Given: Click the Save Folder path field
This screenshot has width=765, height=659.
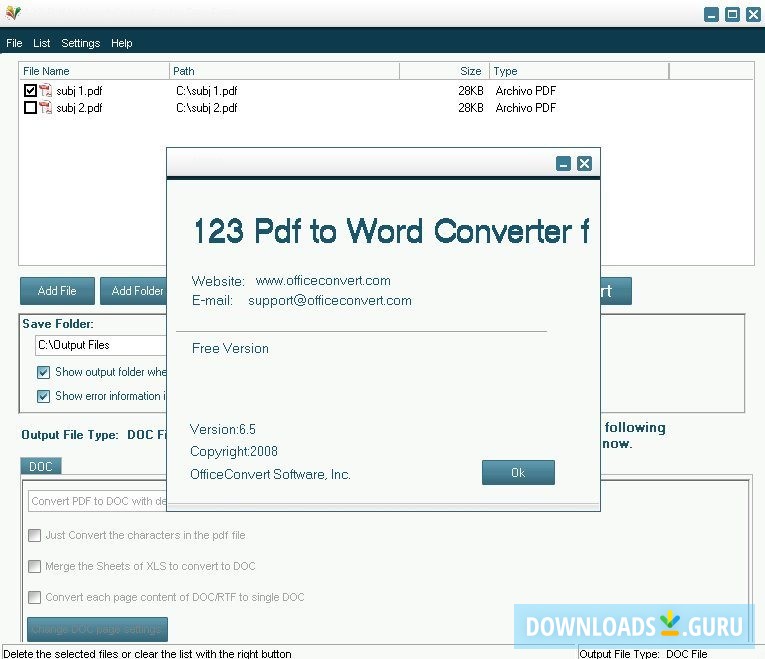Looking at the screenshot, I should tap(101, 345).
